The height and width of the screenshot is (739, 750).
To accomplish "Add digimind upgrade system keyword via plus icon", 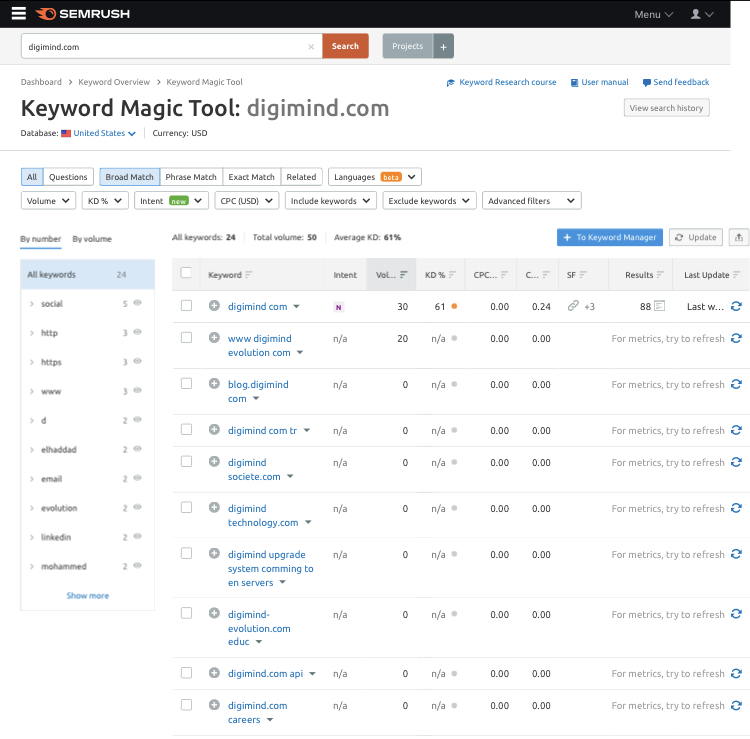I will 214,553.
